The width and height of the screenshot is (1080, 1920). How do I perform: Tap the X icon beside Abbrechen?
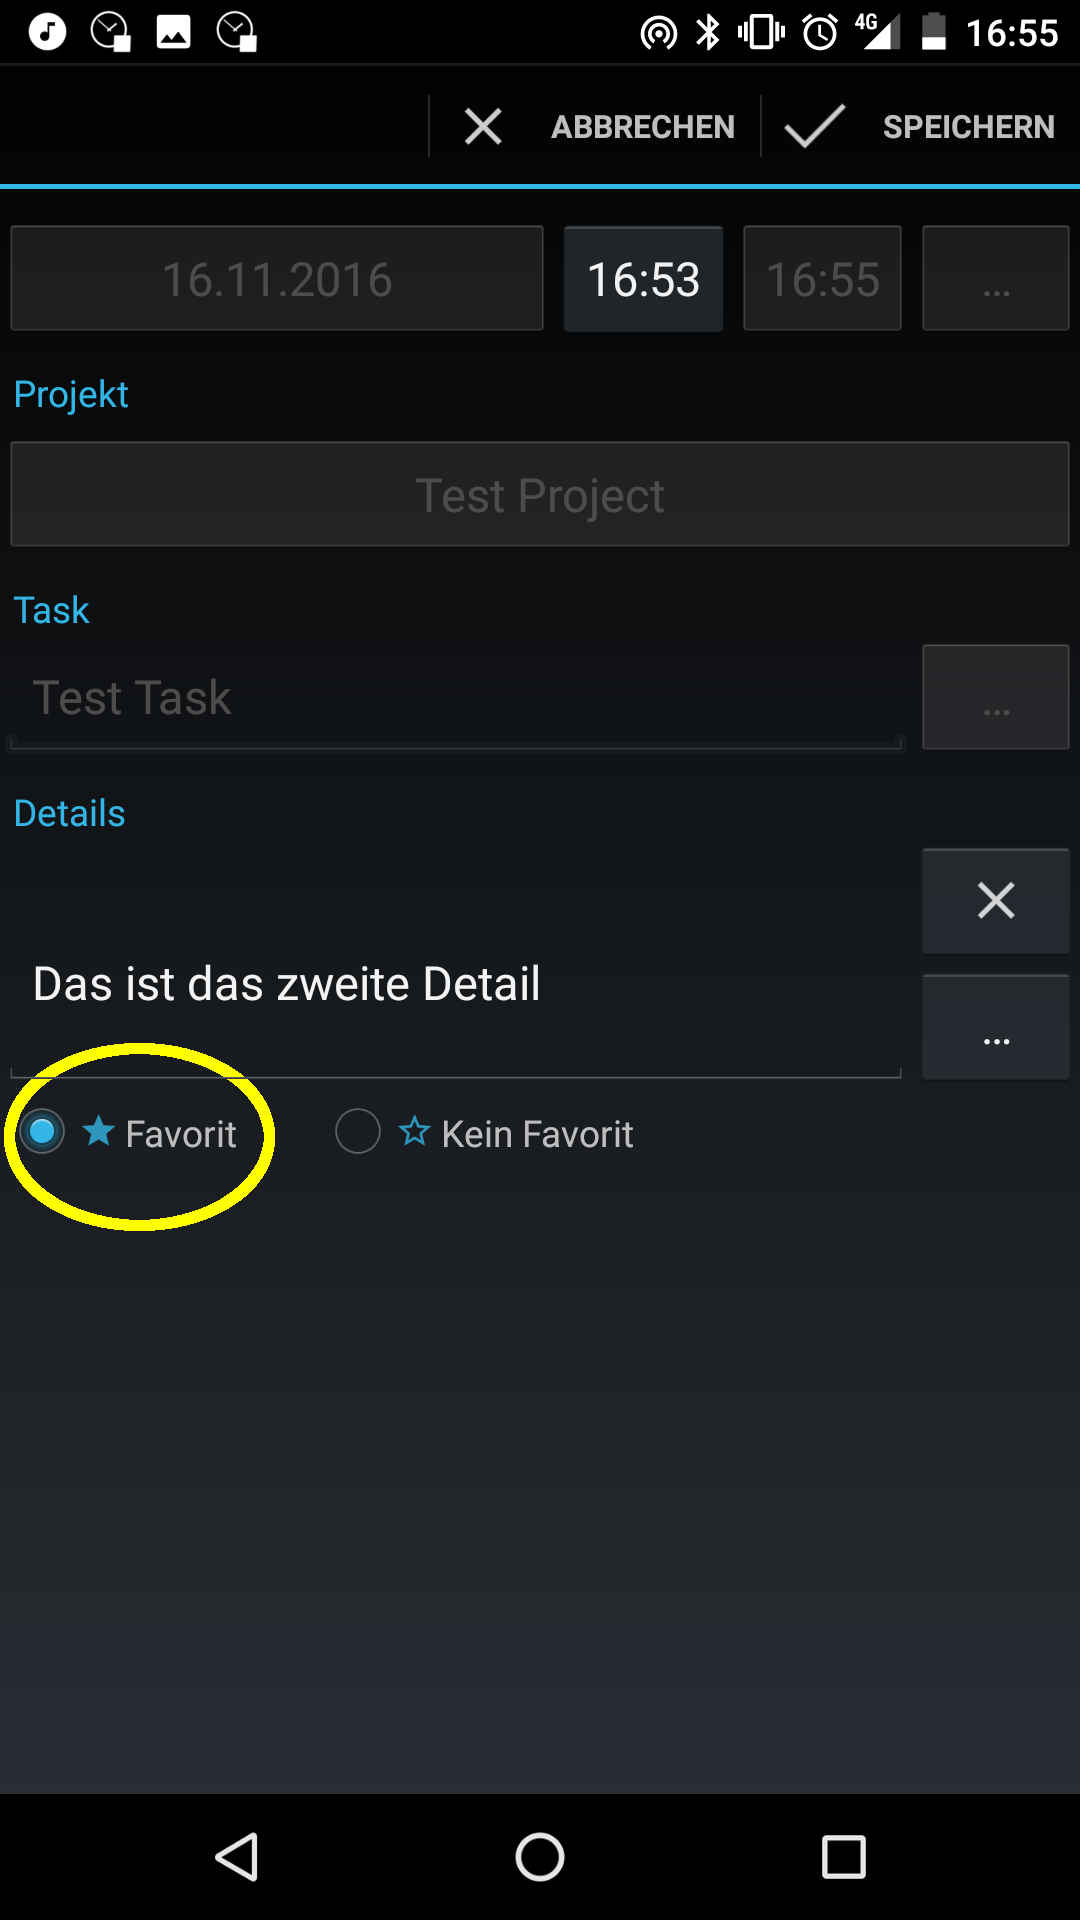(x=483, y=127)
